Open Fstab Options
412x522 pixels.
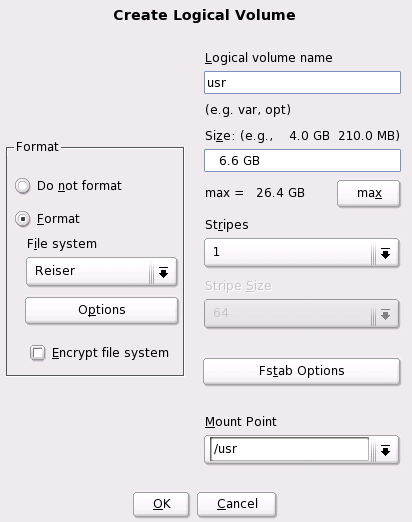(x=302, y=371)
